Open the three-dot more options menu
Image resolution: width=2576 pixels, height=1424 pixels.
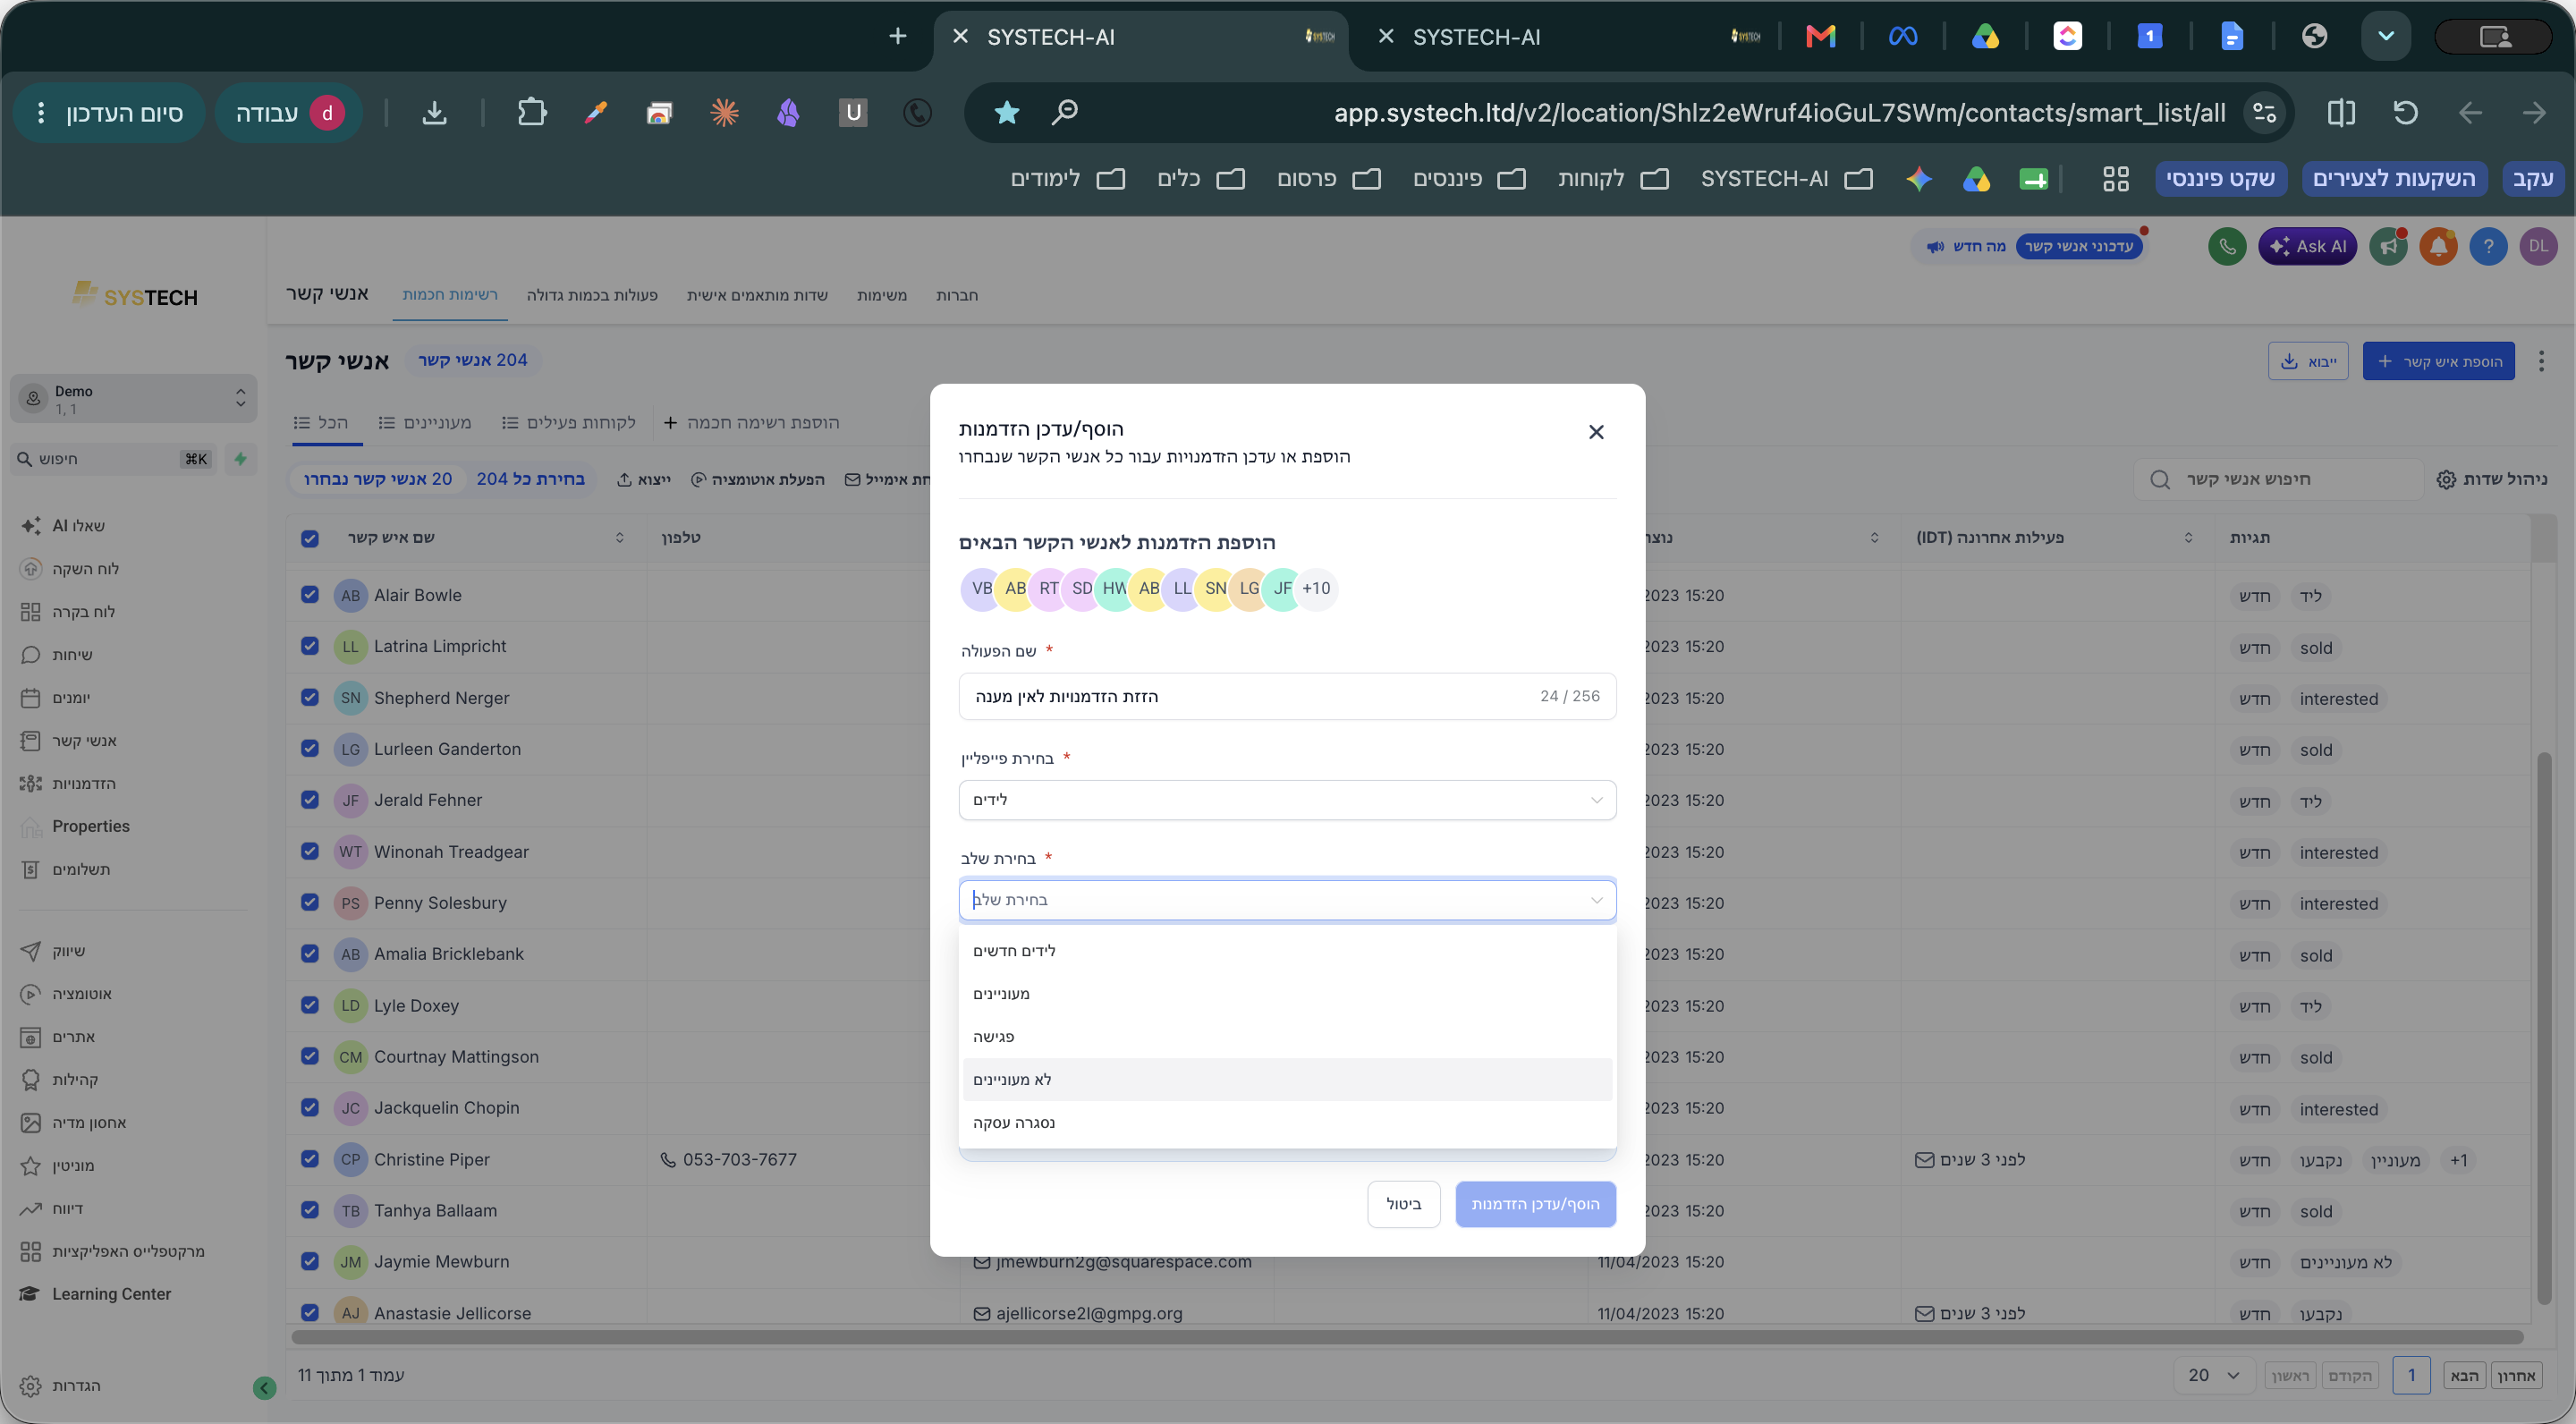pos(2541,361)
